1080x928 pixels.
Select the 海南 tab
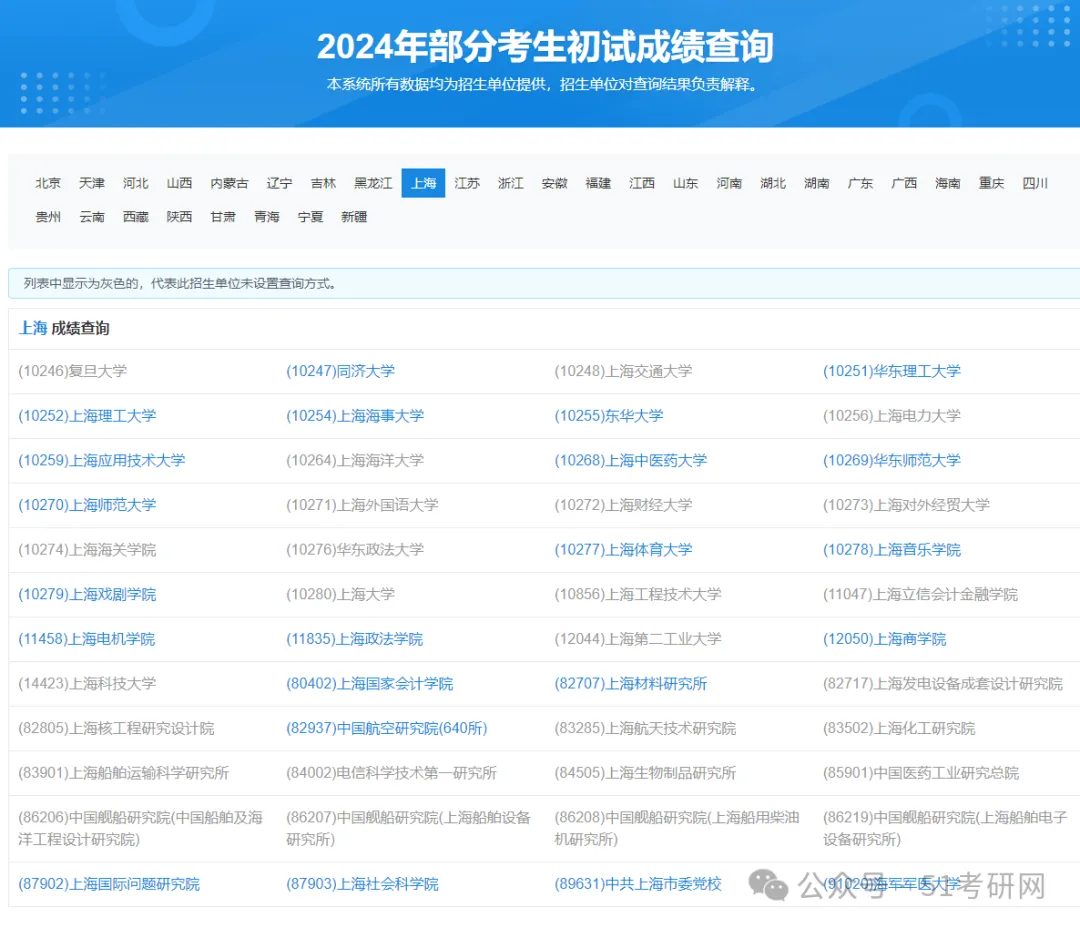click(948, 183)
